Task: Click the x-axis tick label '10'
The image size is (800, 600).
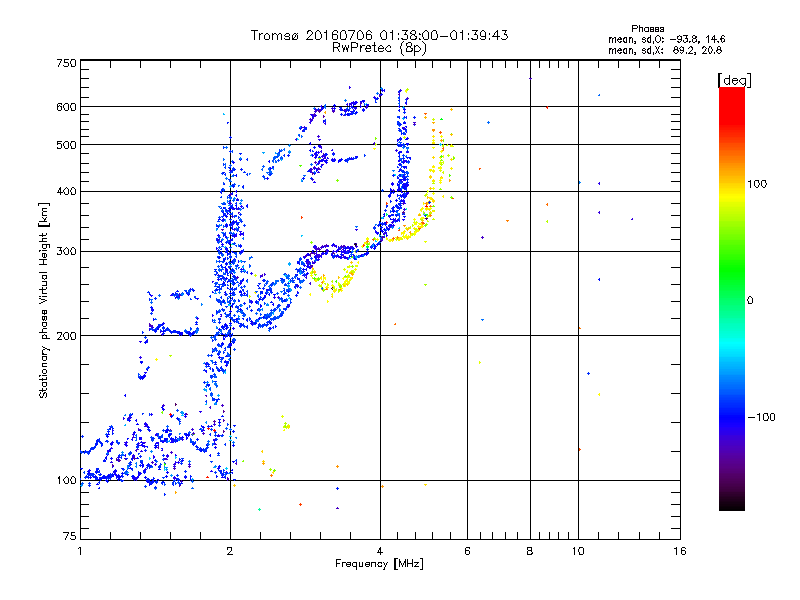Action: coord(578,551)
